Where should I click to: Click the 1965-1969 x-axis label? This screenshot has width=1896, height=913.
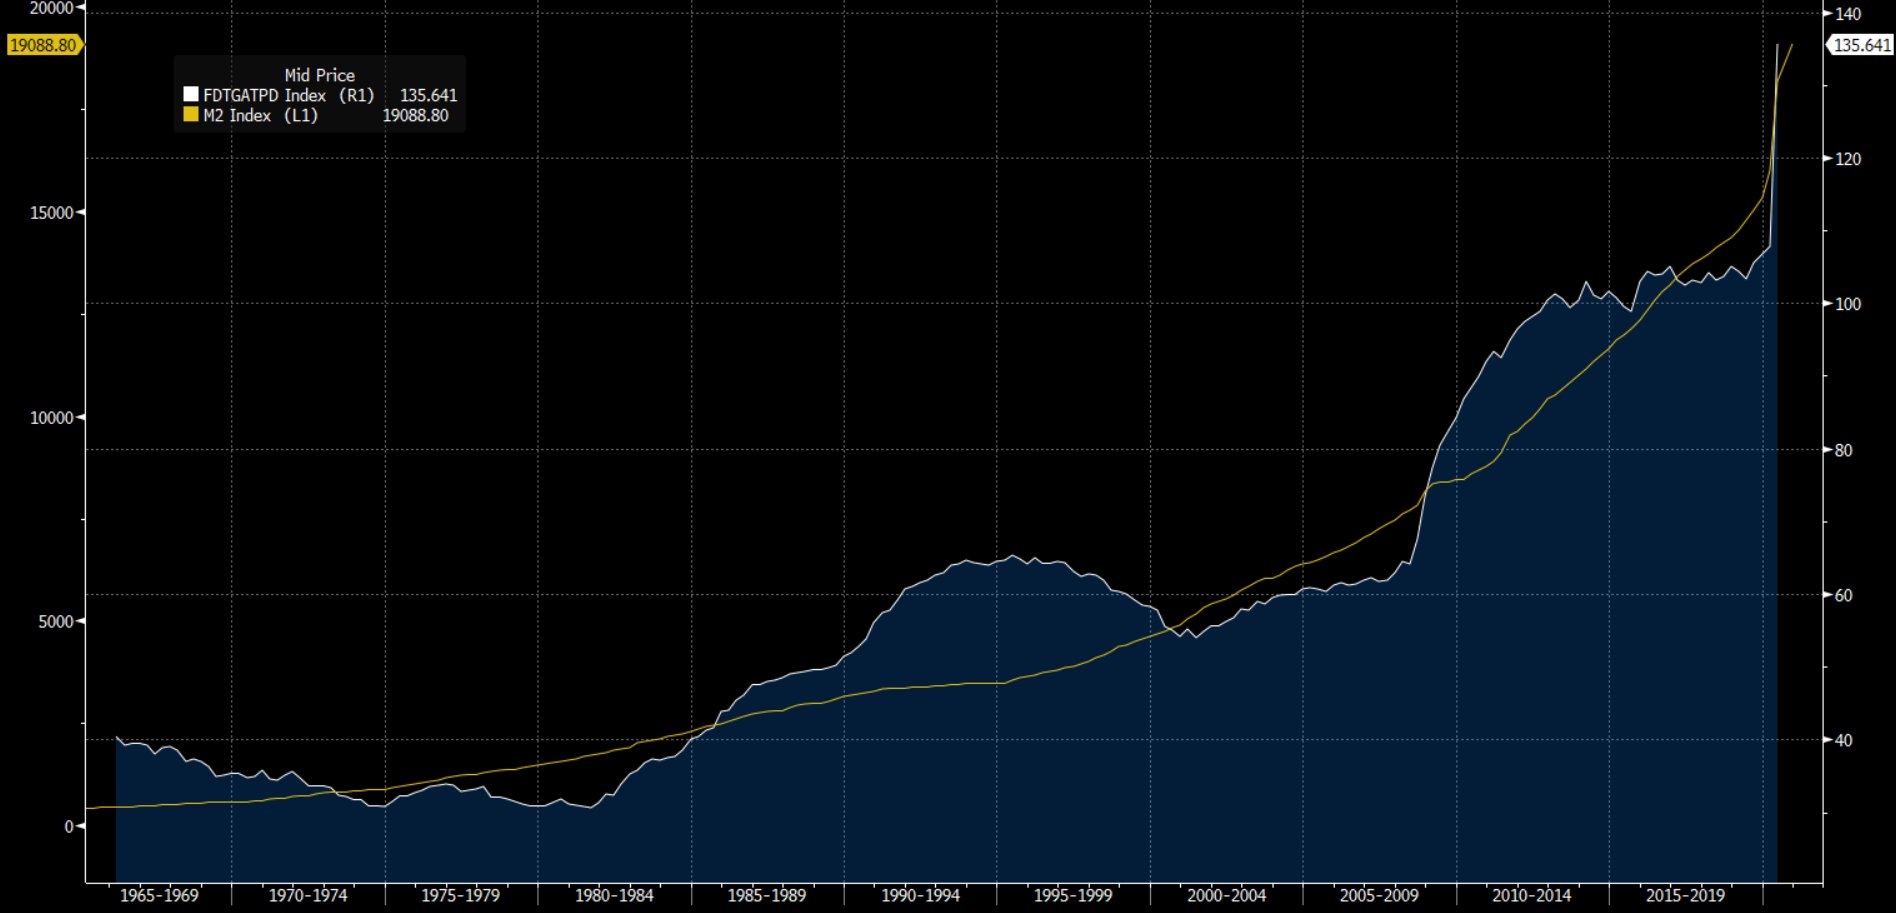[x=159, y=895]
